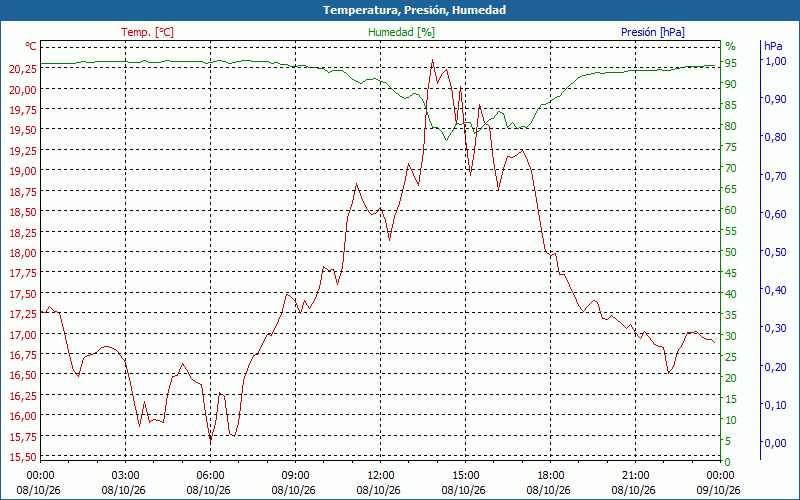Click the '19,00' temperature axis value

(x=23, y=171)
